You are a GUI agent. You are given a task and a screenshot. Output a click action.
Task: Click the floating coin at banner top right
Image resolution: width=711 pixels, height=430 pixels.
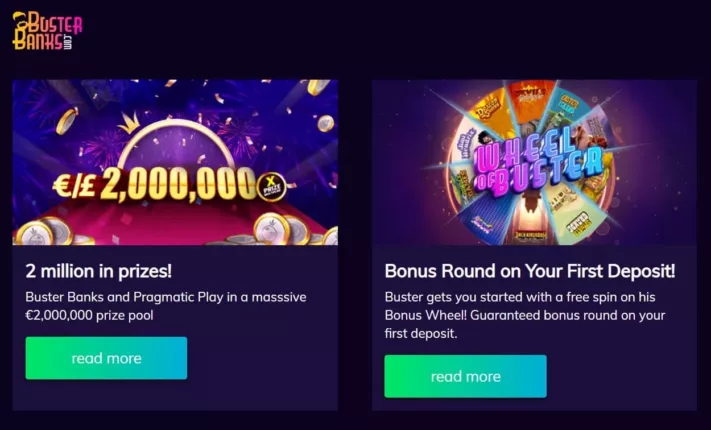[x=317, y=87]
